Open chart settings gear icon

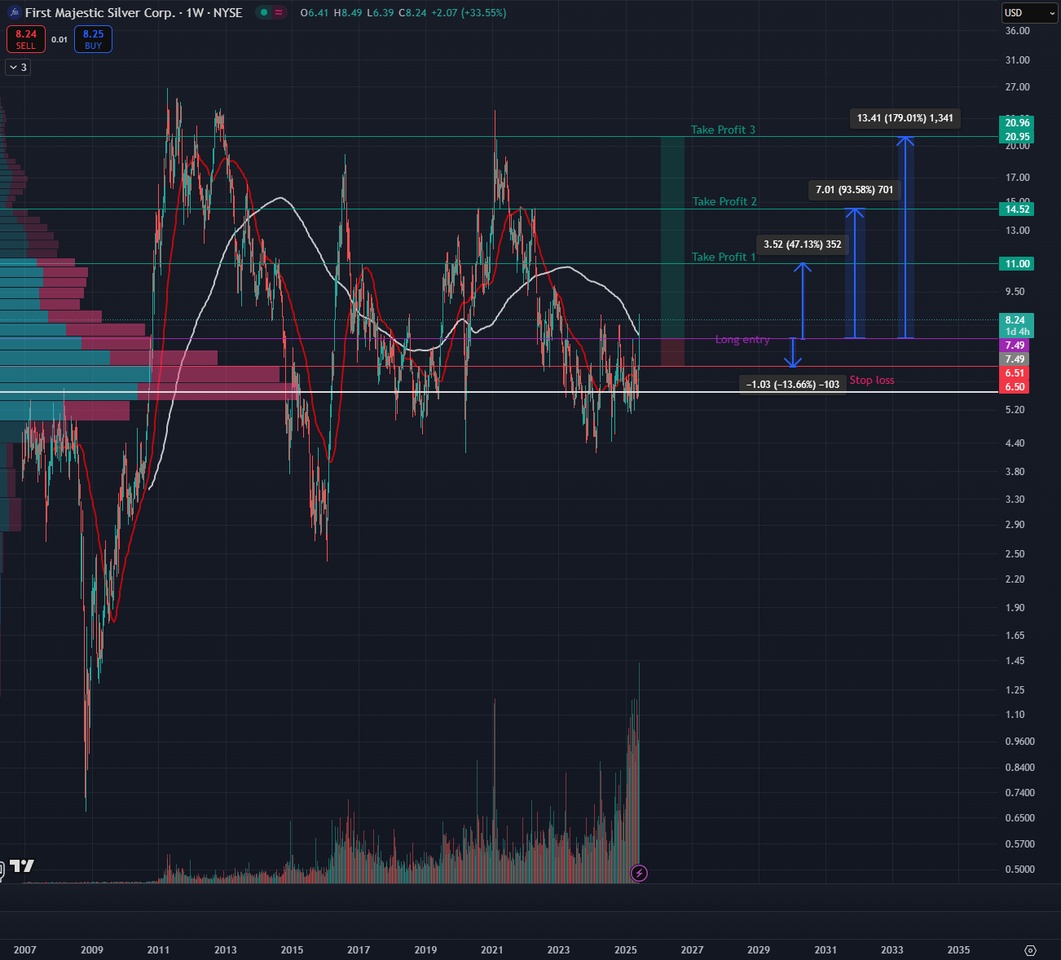pos(1030,950)
